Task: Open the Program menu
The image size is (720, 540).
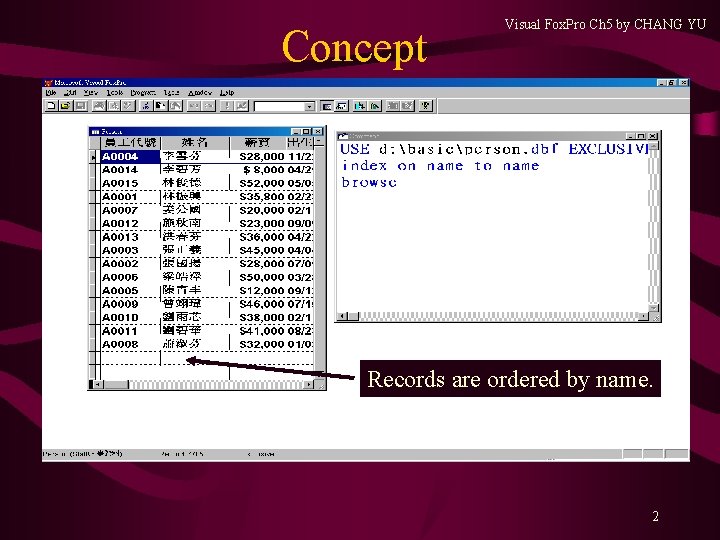Action: [143, 93]
